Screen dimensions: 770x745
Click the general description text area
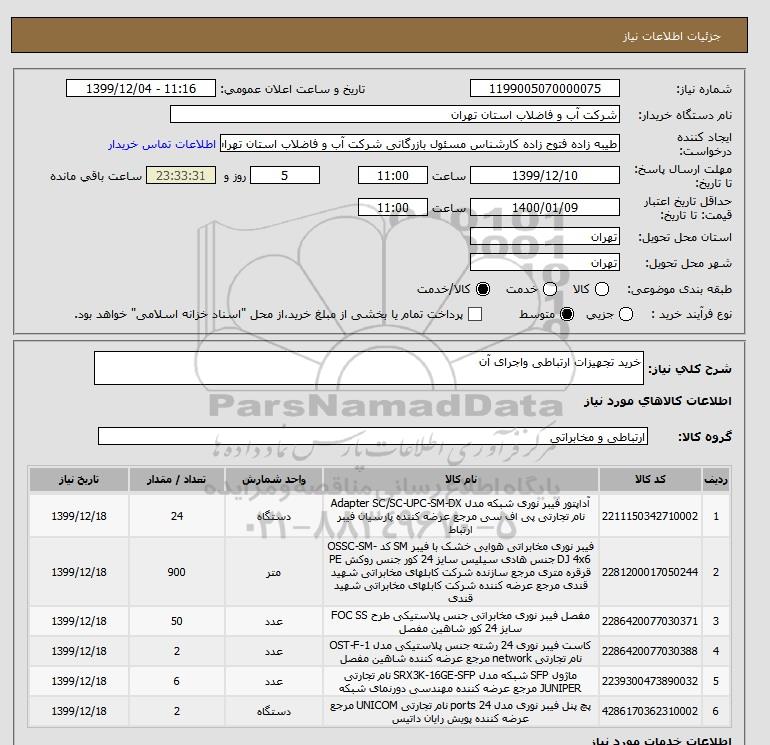[x=369, y=368]
